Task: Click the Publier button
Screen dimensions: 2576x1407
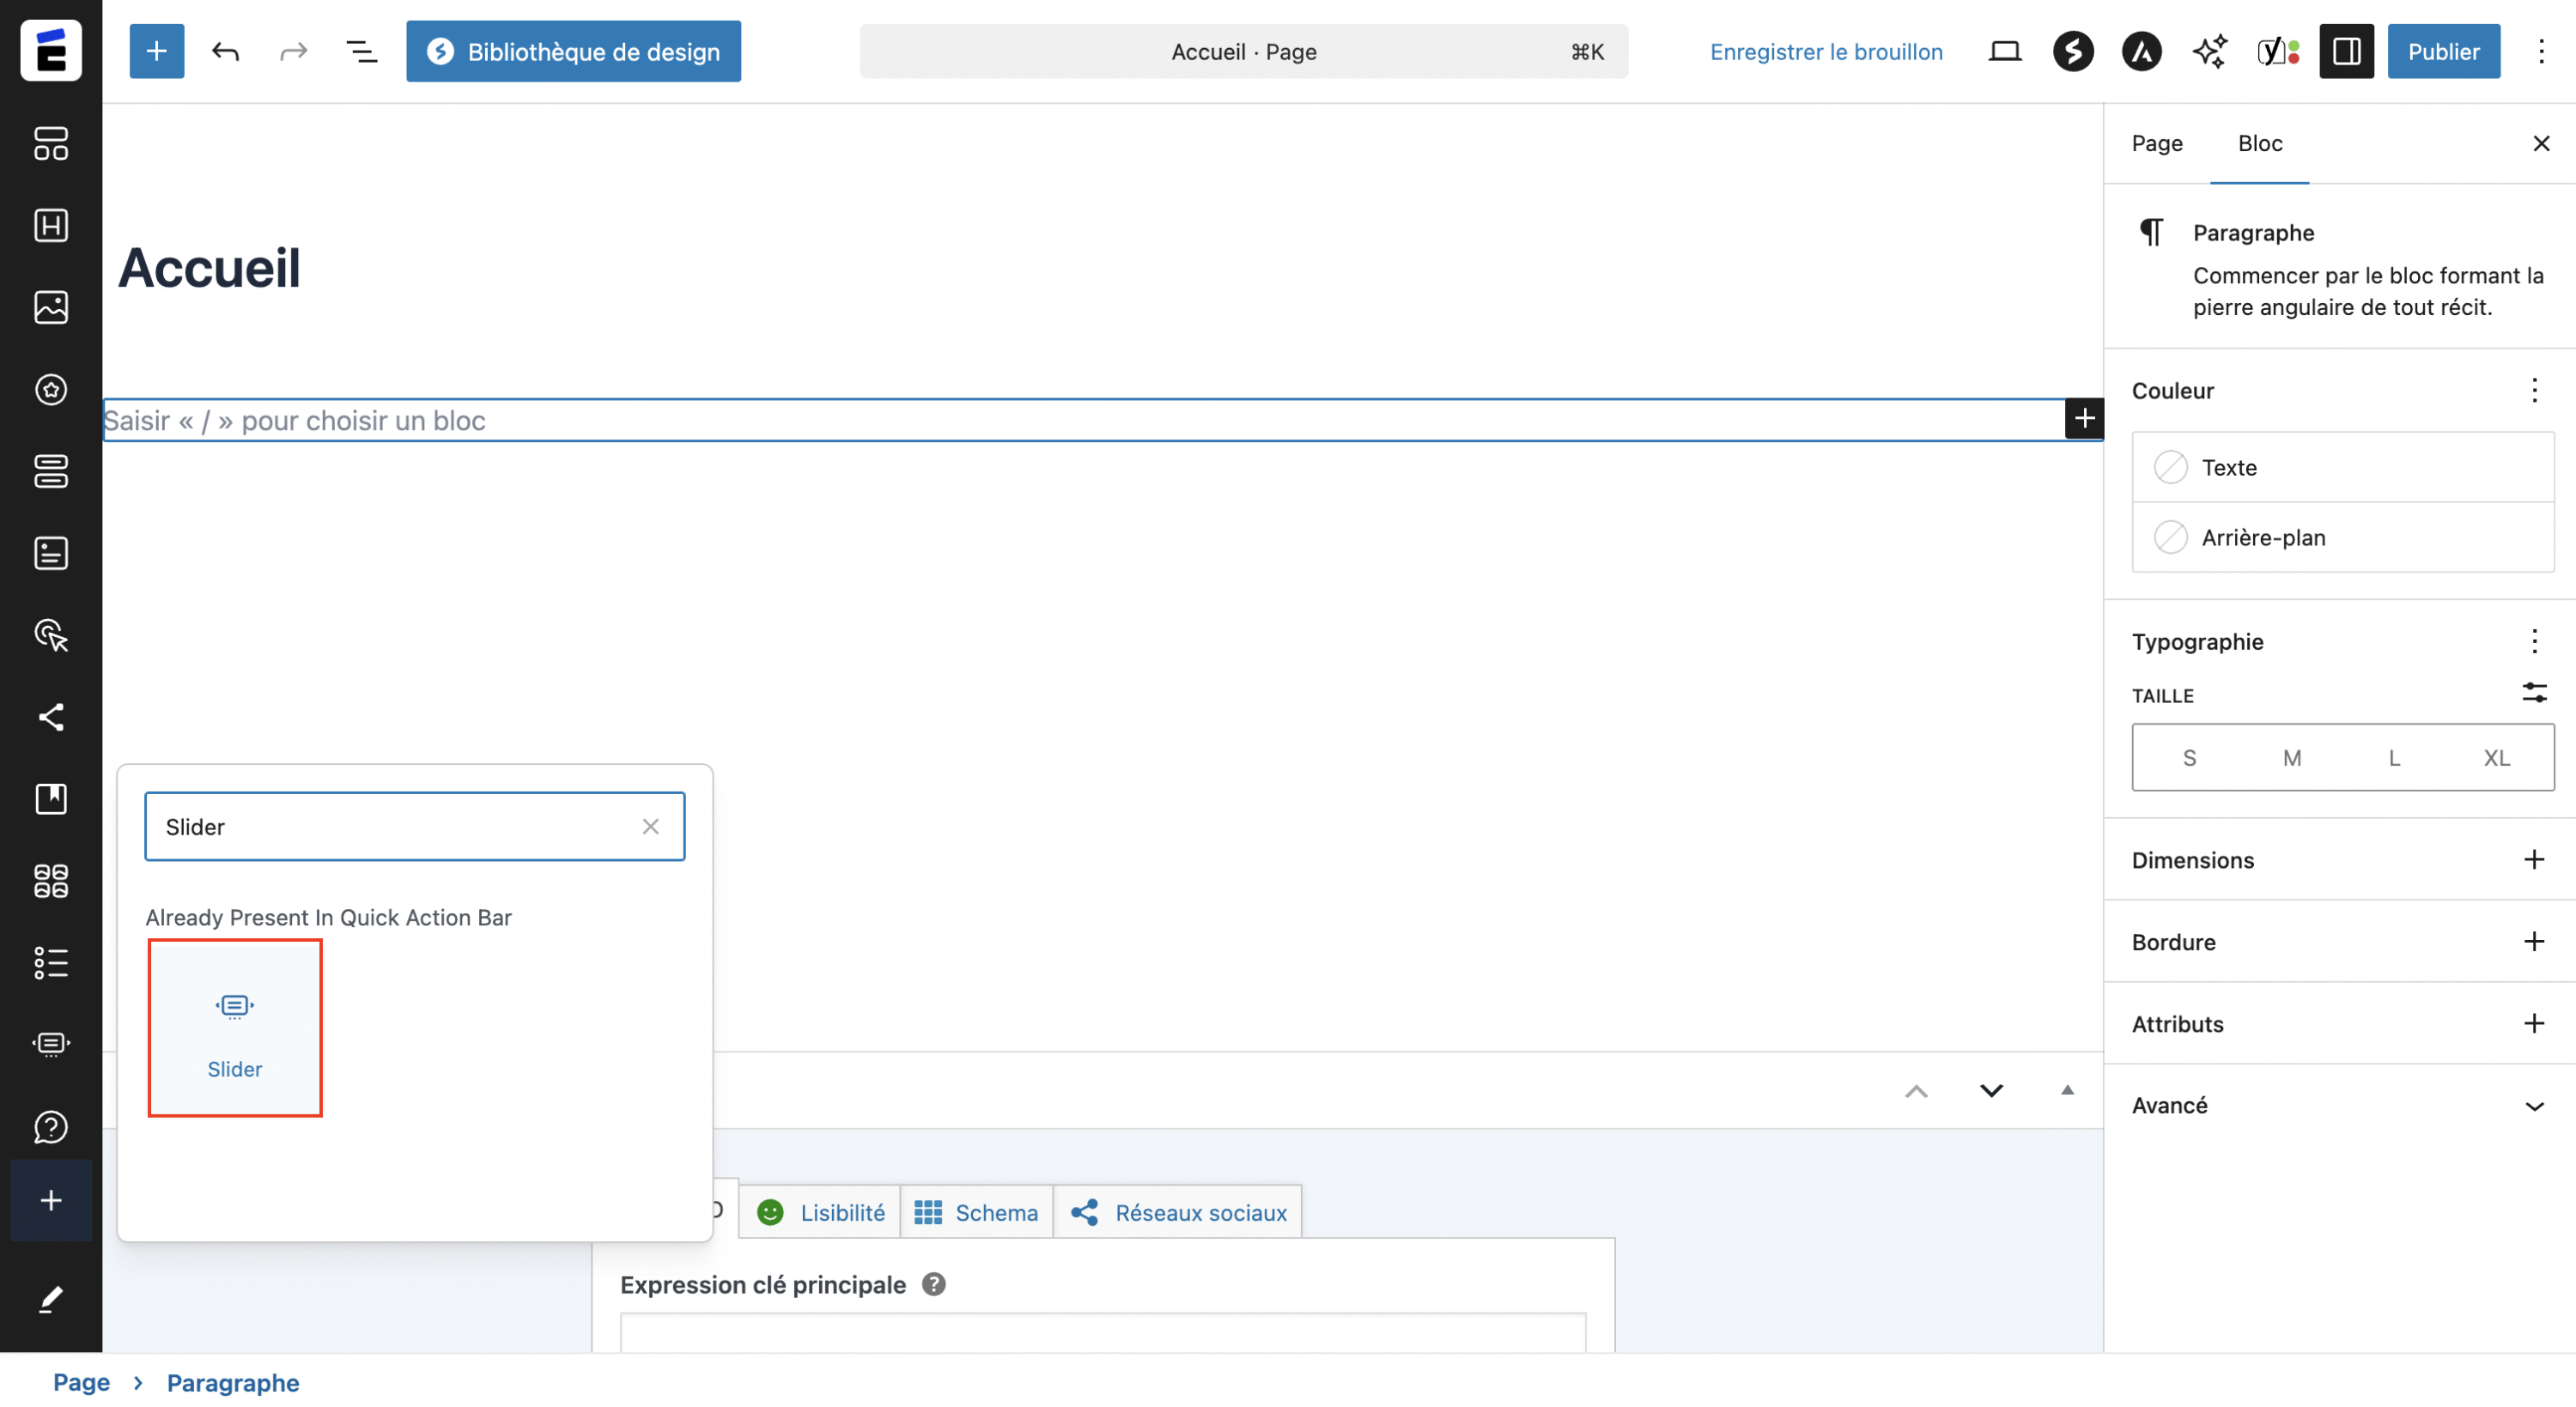Action: pyautogui.click(x=2443, y=51)
